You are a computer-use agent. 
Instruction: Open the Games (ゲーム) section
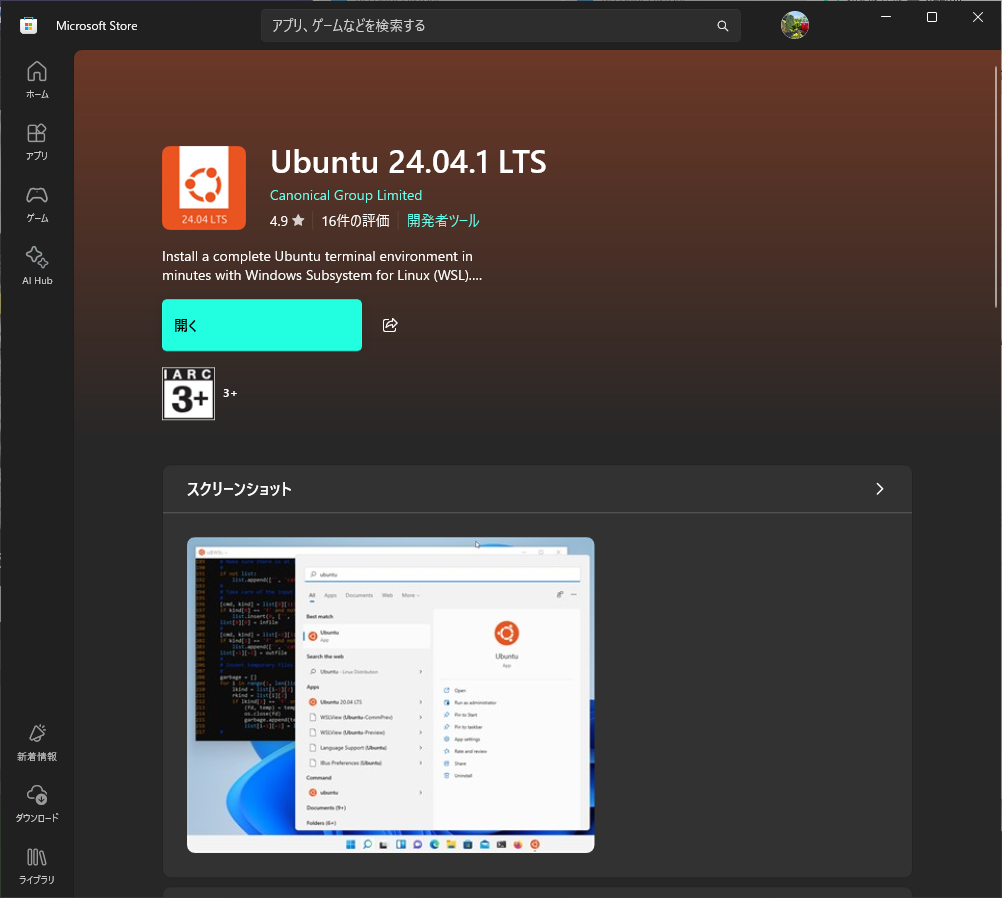(x=37, y=205)
